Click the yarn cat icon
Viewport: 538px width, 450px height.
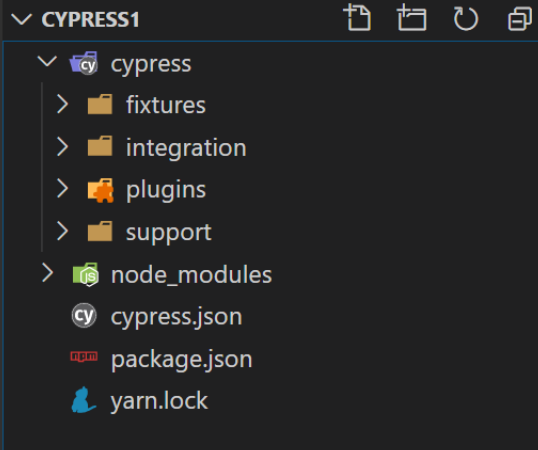coord(83,400)
